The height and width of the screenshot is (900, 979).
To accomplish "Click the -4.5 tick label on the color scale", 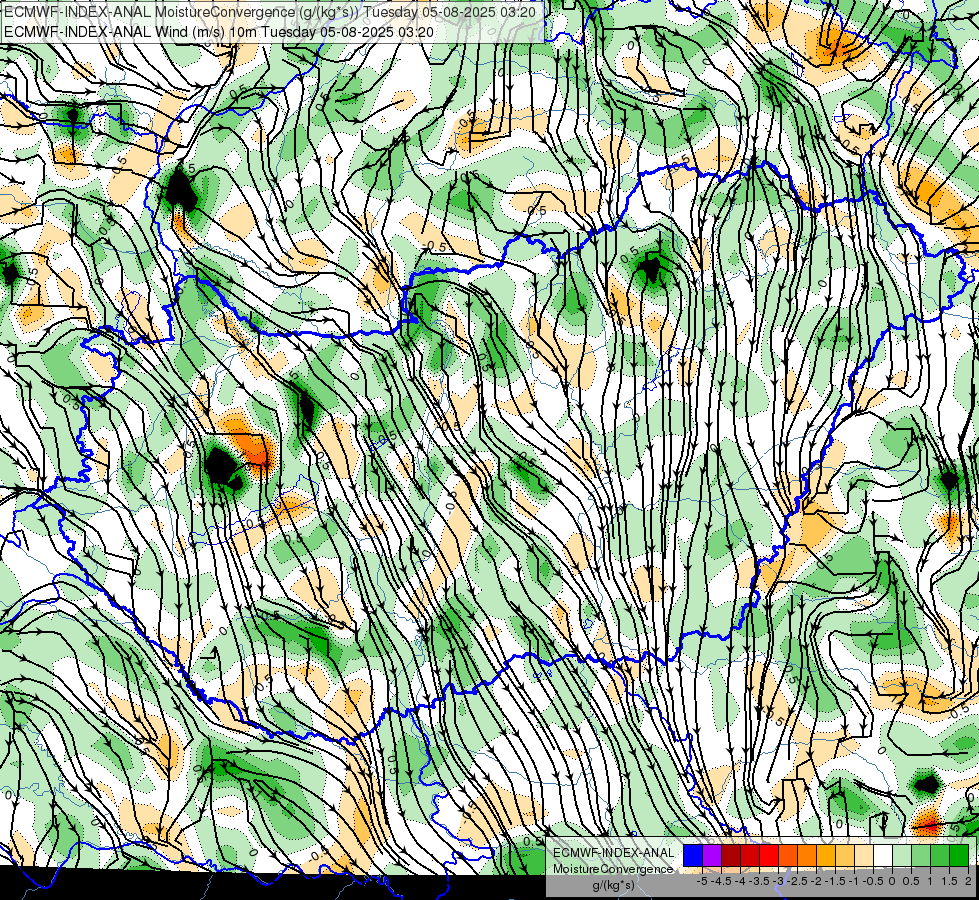I will click(x=721, y=881).
